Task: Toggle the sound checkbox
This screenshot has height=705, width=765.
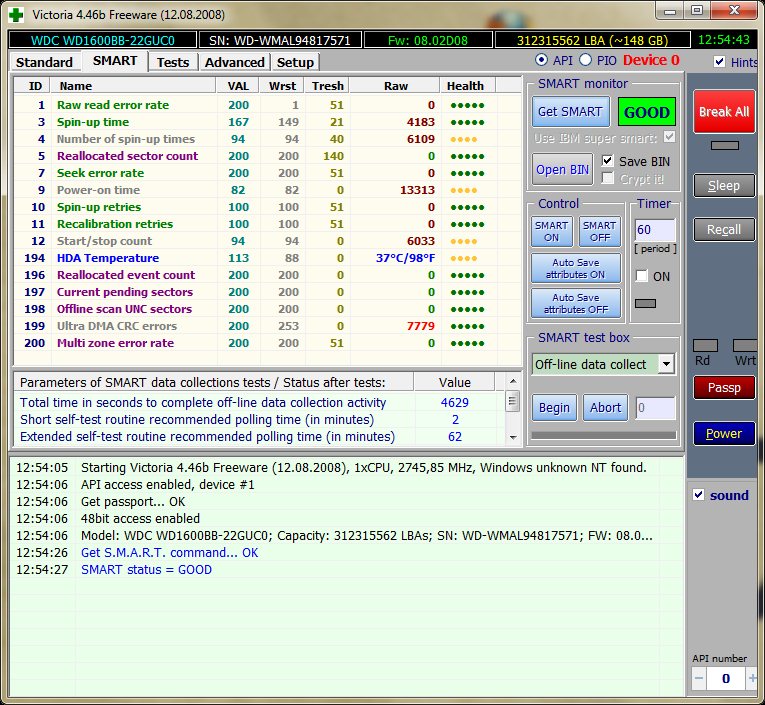Action: click(x=698, y=495)
